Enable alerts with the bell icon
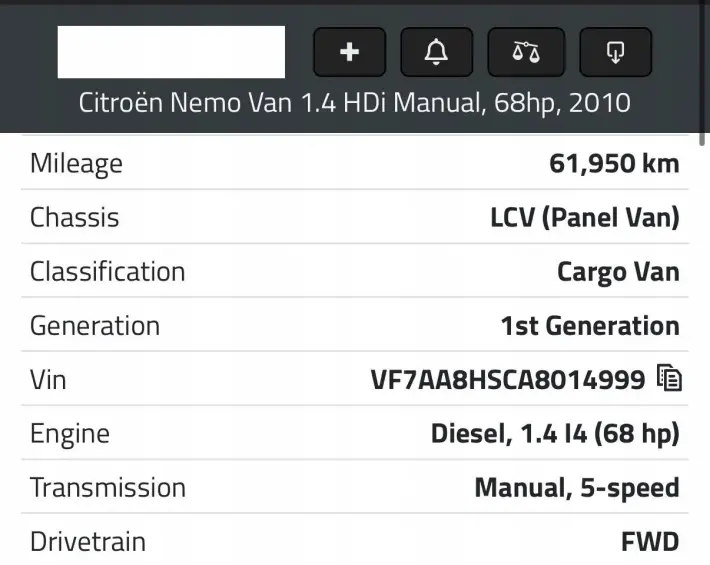The height and width of the screenshot is (565, 710). 437,52
